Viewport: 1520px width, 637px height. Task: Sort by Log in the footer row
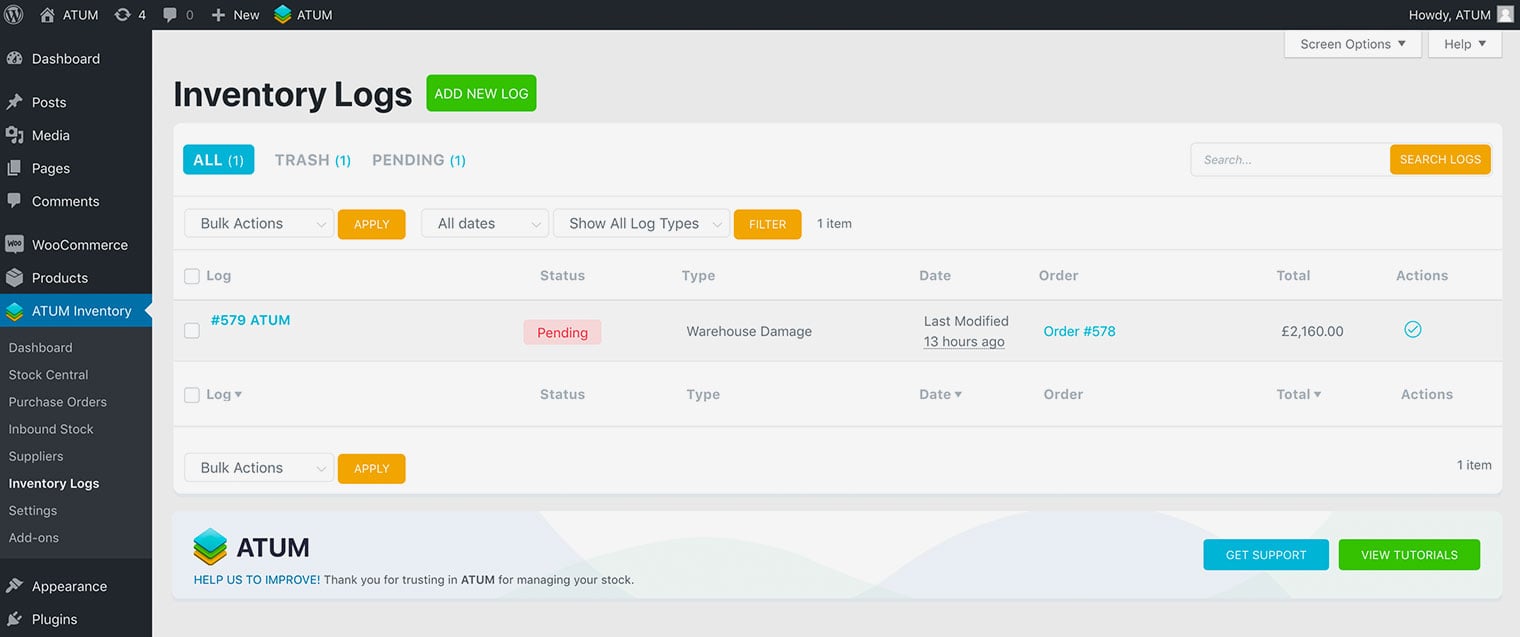224,394
